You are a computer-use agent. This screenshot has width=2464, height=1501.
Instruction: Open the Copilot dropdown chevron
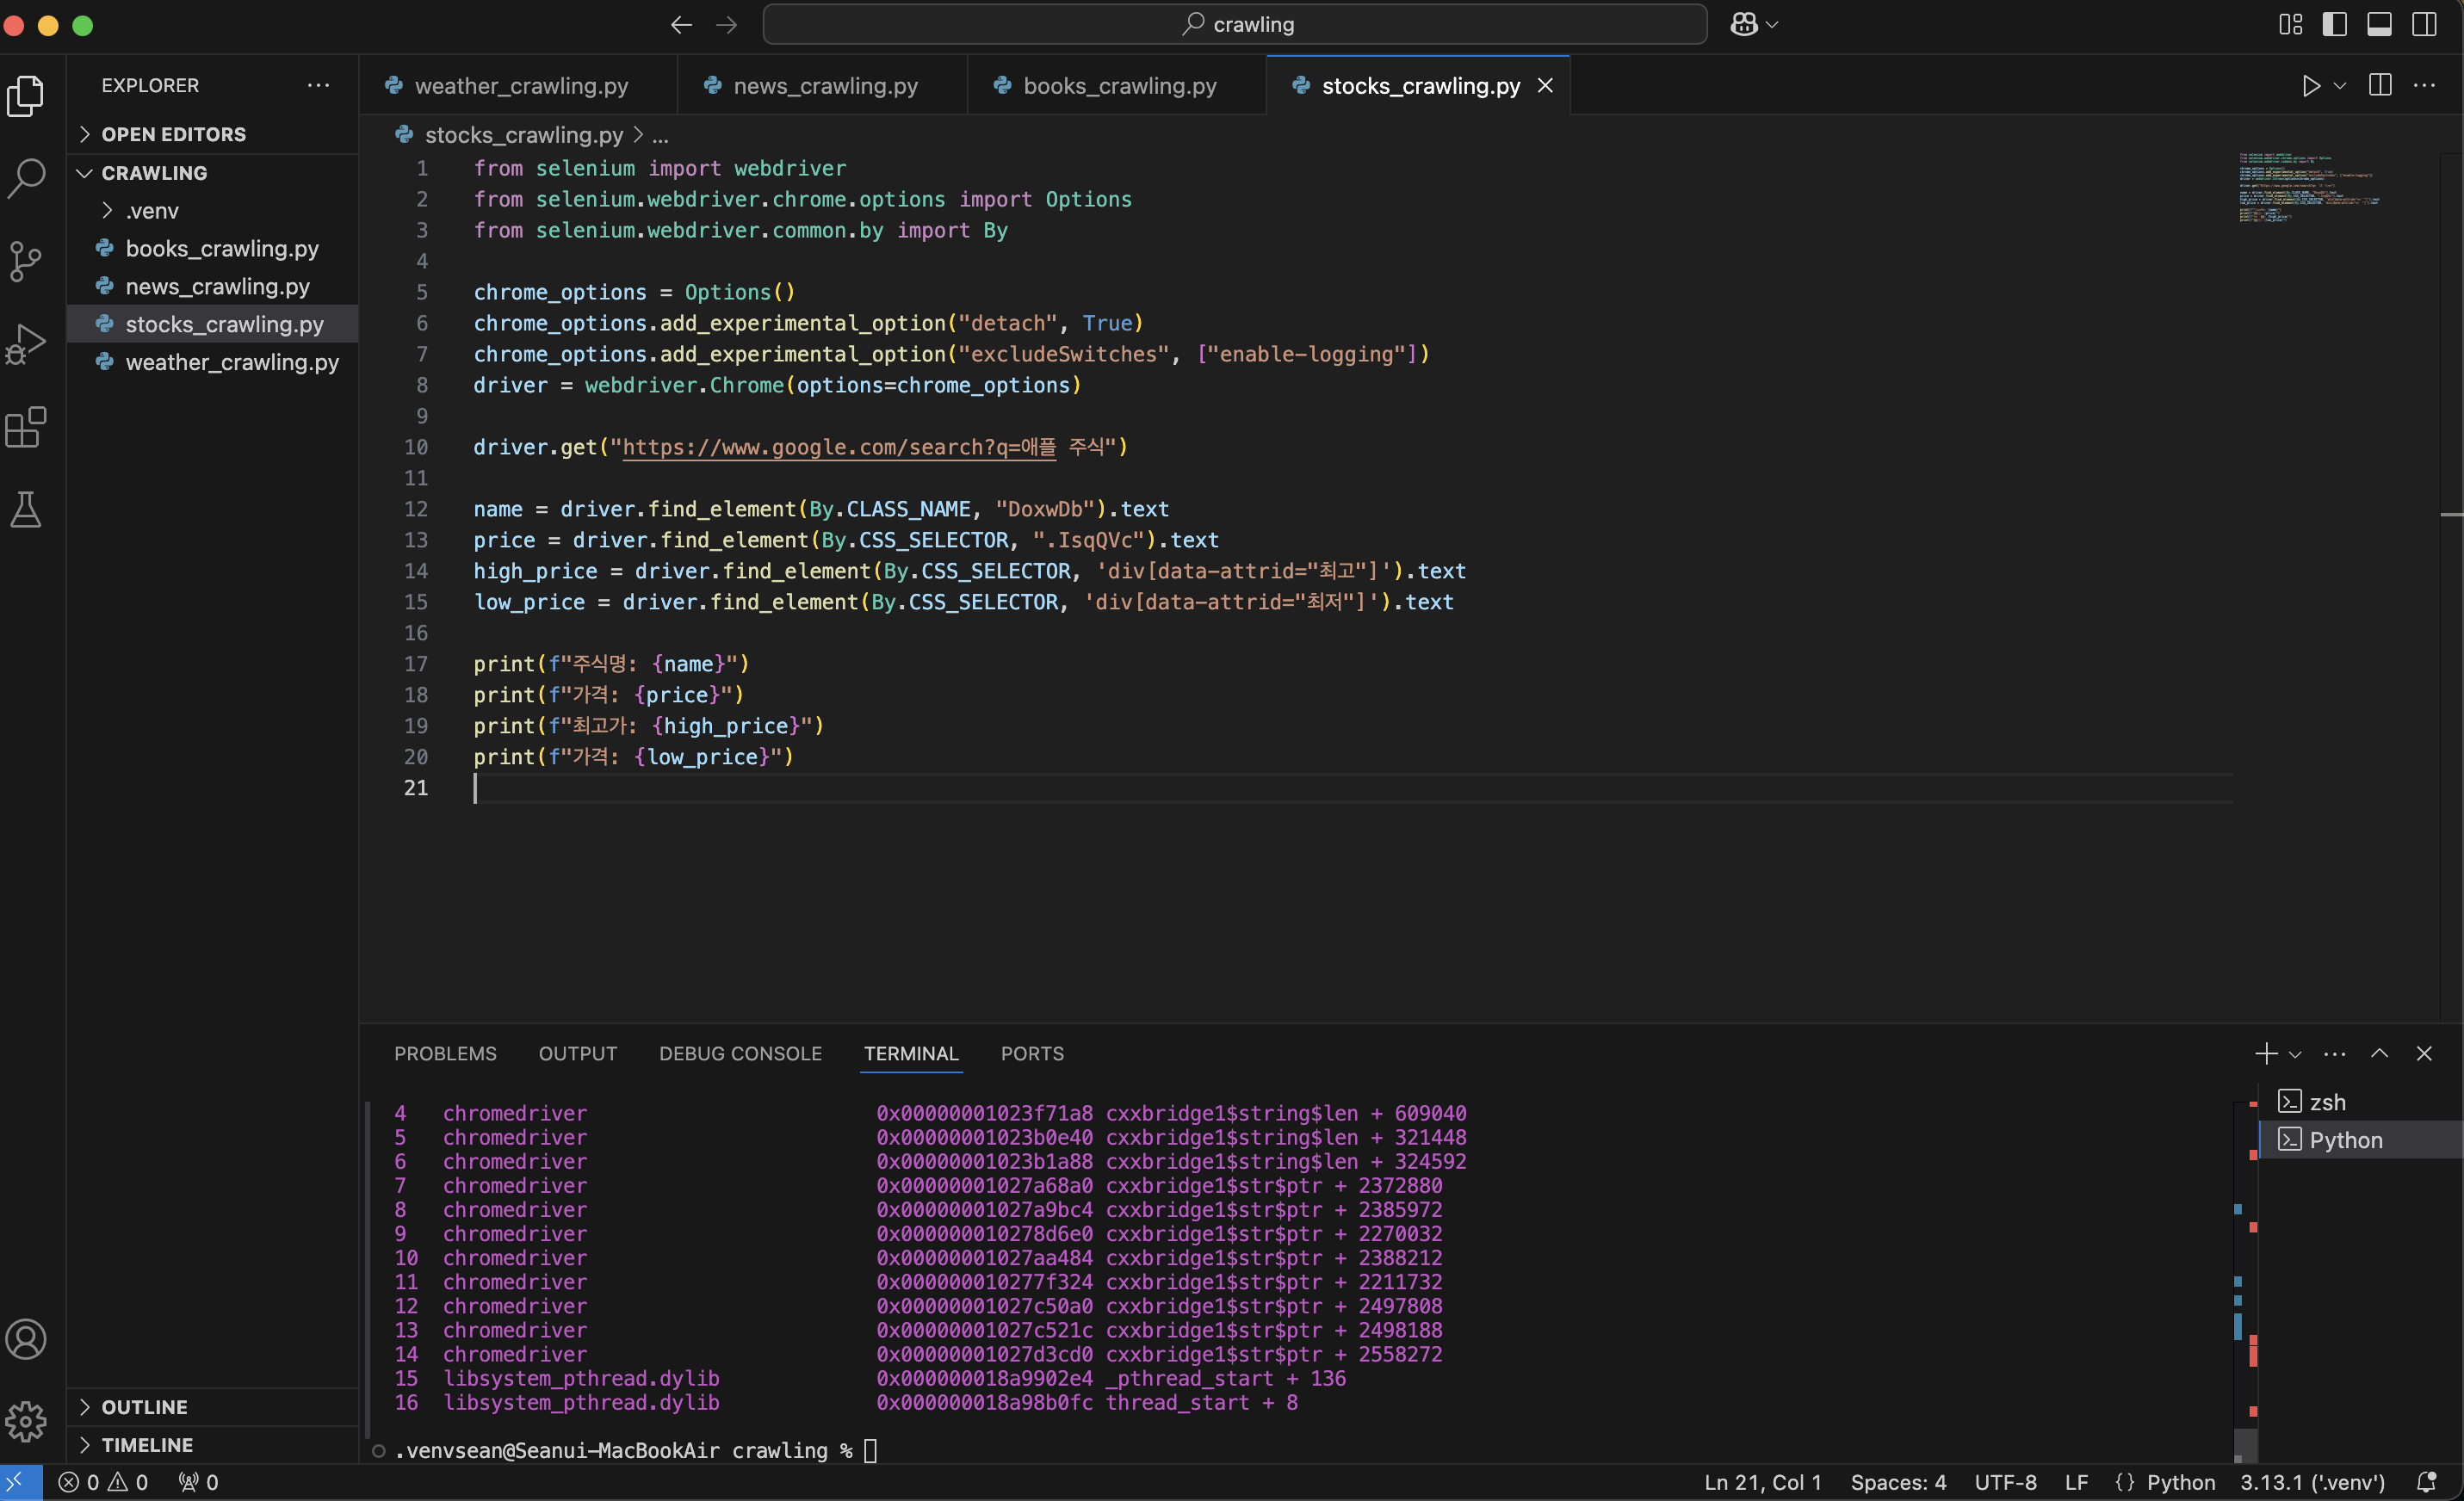[1772, 25]
